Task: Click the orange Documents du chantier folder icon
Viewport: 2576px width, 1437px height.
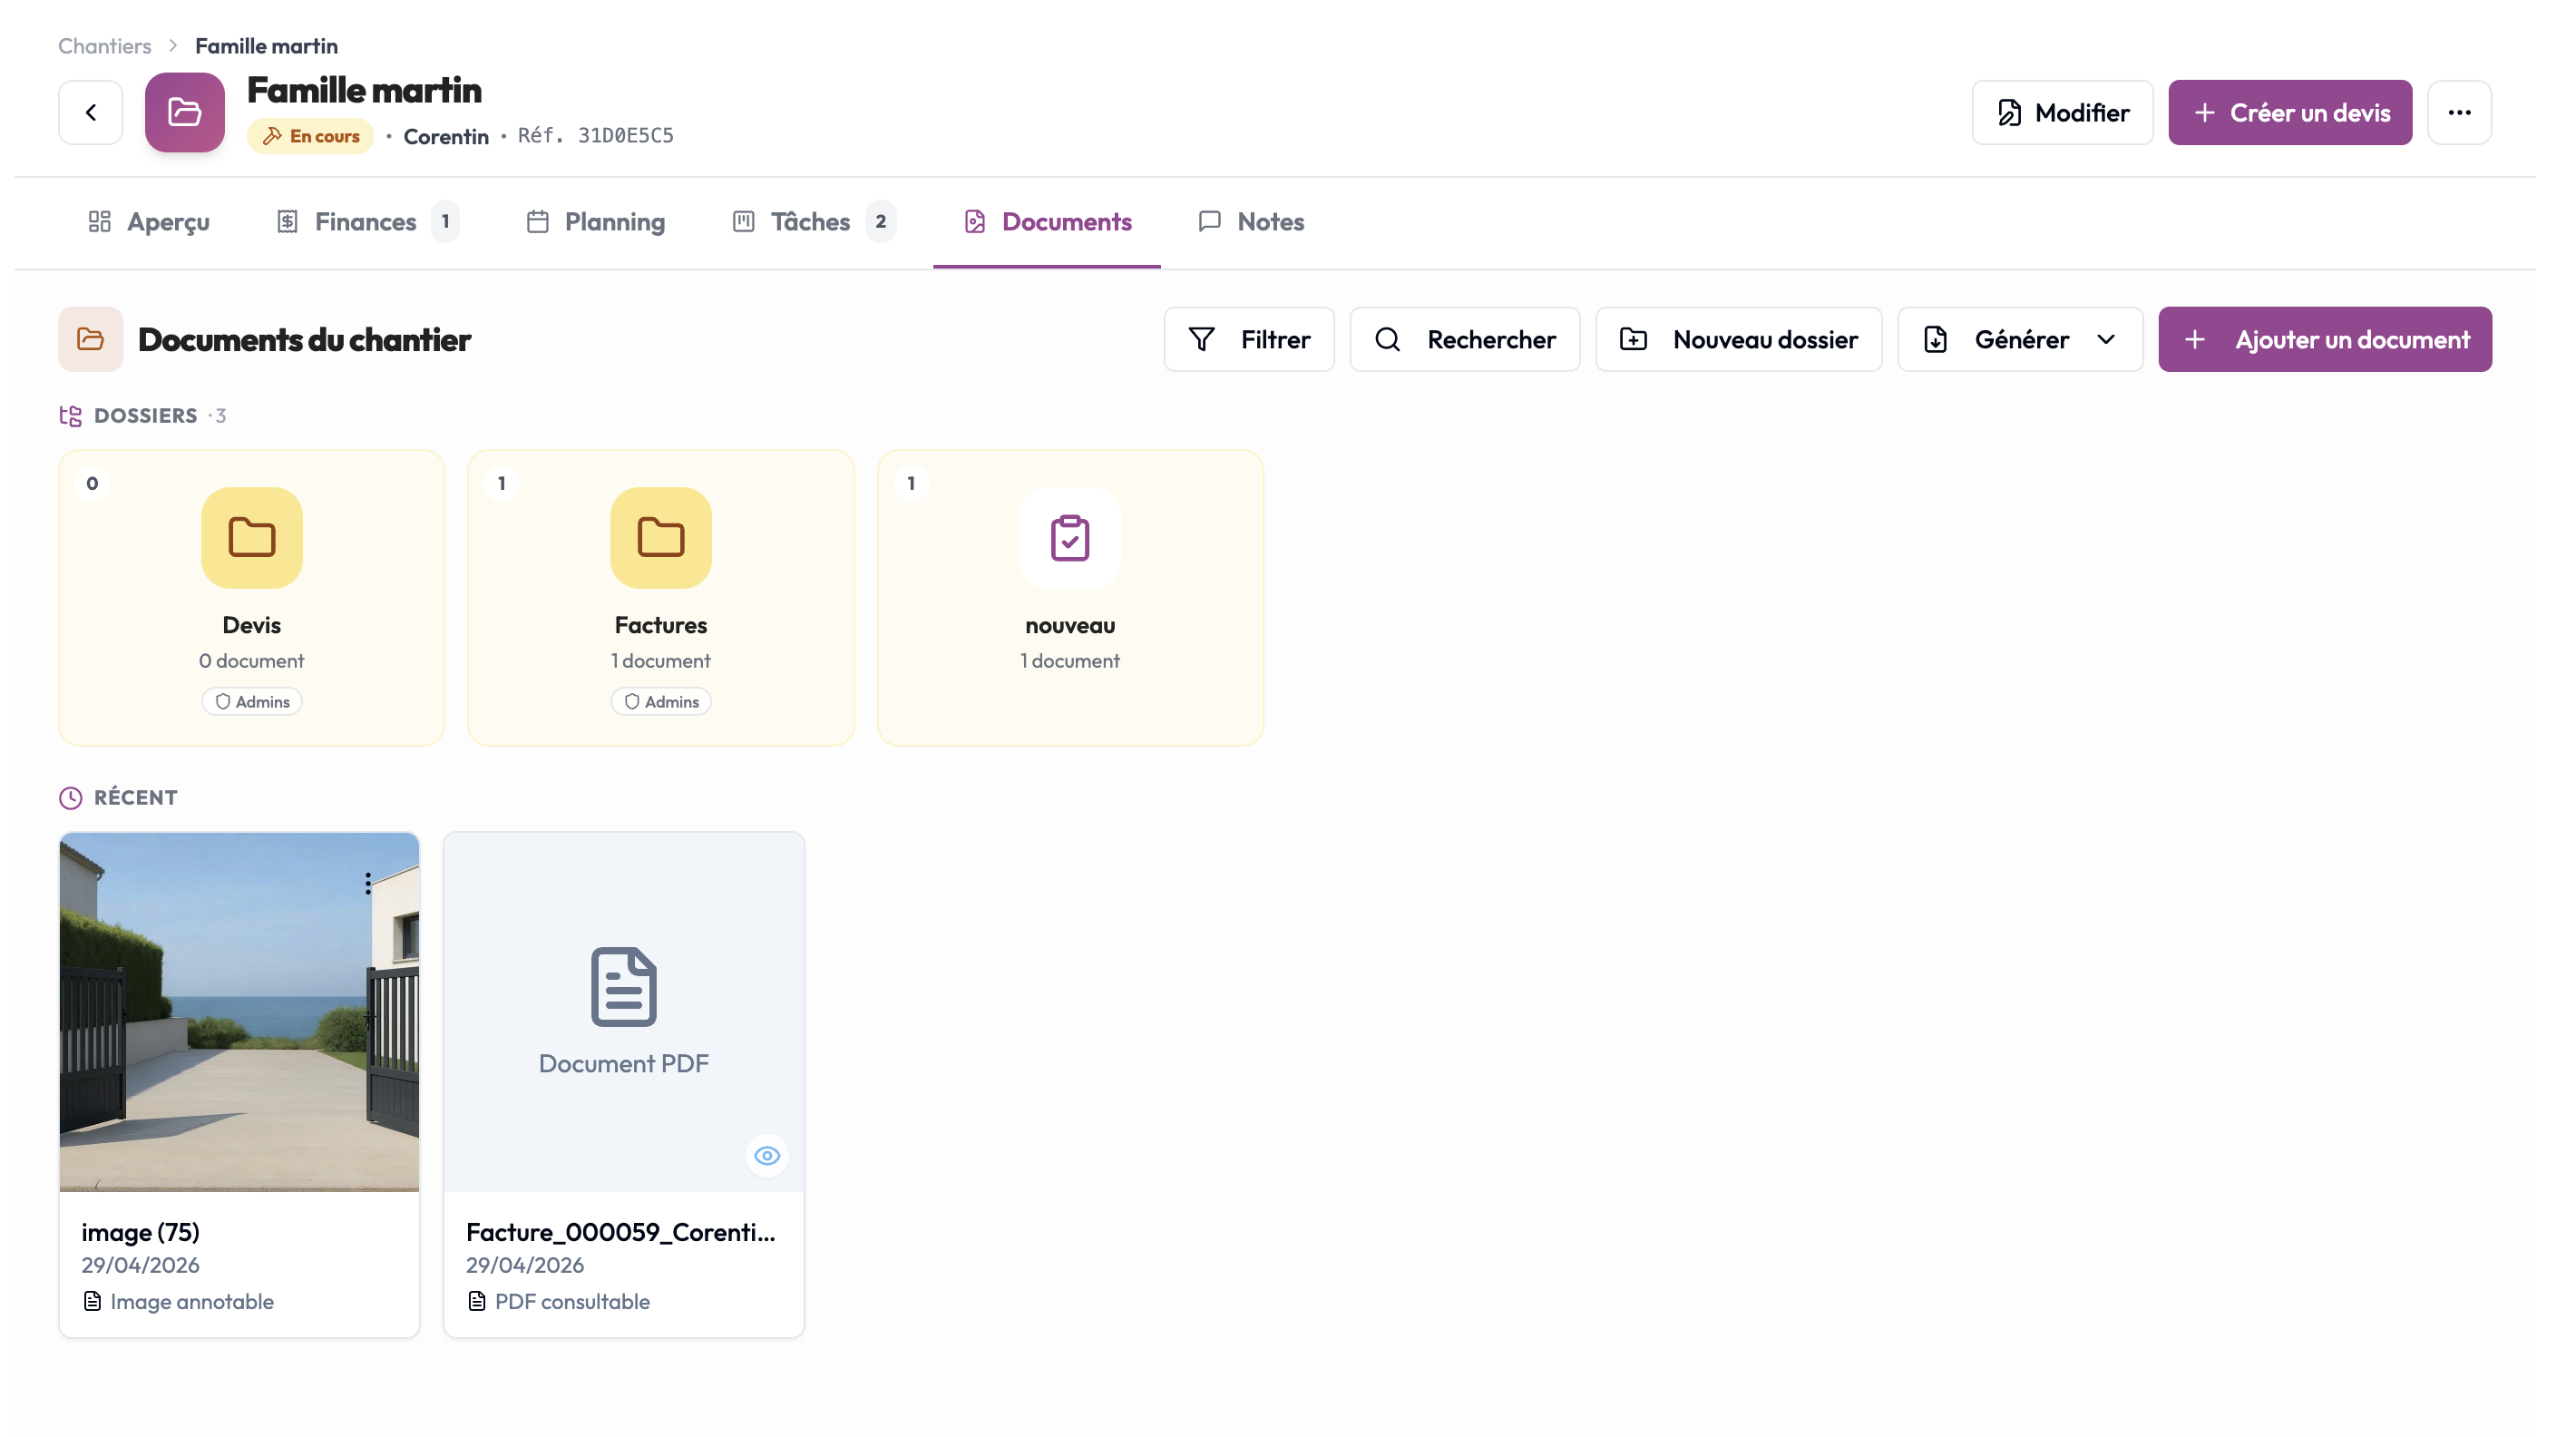Action: (91, 339)
